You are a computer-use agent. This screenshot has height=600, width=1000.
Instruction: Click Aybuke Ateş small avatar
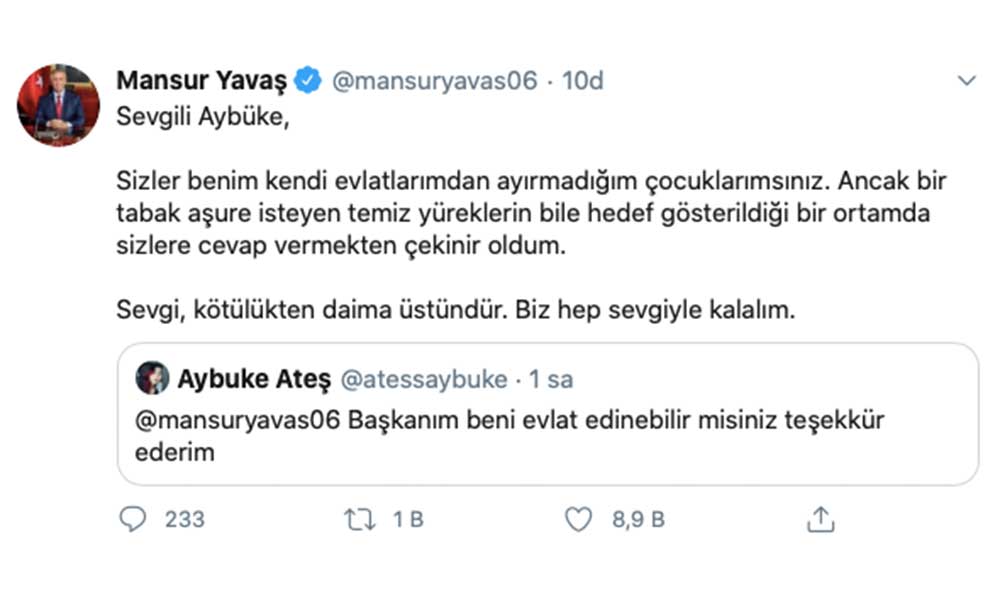153,379
